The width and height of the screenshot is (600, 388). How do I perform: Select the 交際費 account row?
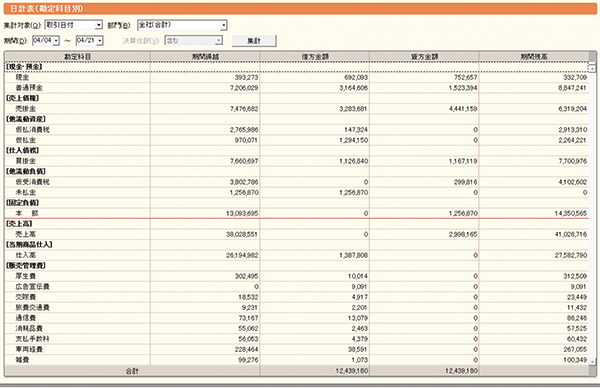click(x=296, y=297)
